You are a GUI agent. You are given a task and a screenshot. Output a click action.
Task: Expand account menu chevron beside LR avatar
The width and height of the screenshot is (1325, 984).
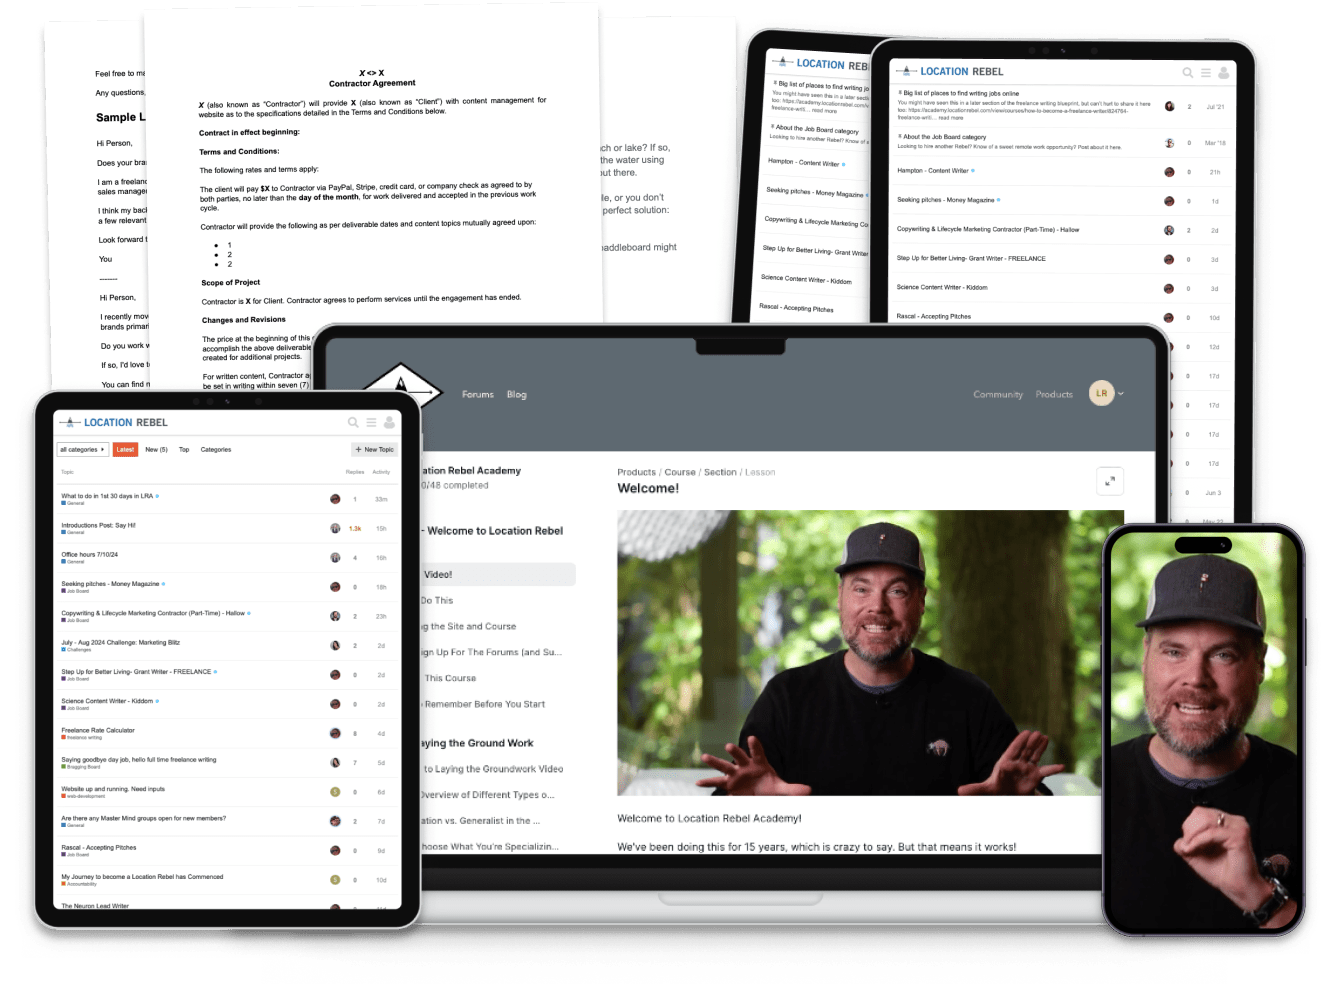pos(1121,393)
